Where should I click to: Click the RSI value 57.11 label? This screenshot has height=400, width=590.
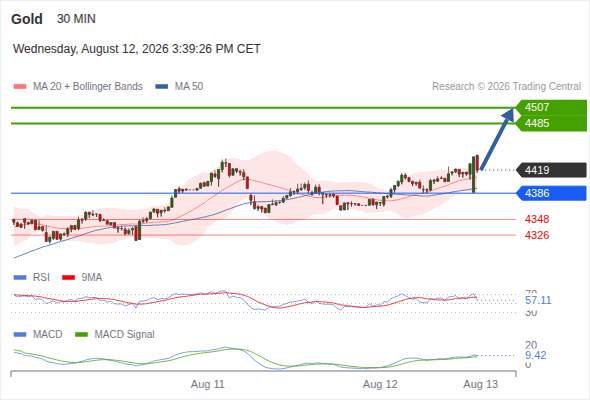pyautogui.click(x=538, y=300)
